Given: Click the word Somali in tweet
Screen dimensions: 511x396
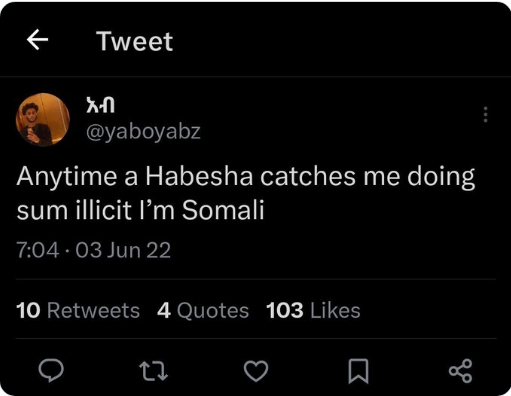Looking at the screenshot, I should coord(223,210).
